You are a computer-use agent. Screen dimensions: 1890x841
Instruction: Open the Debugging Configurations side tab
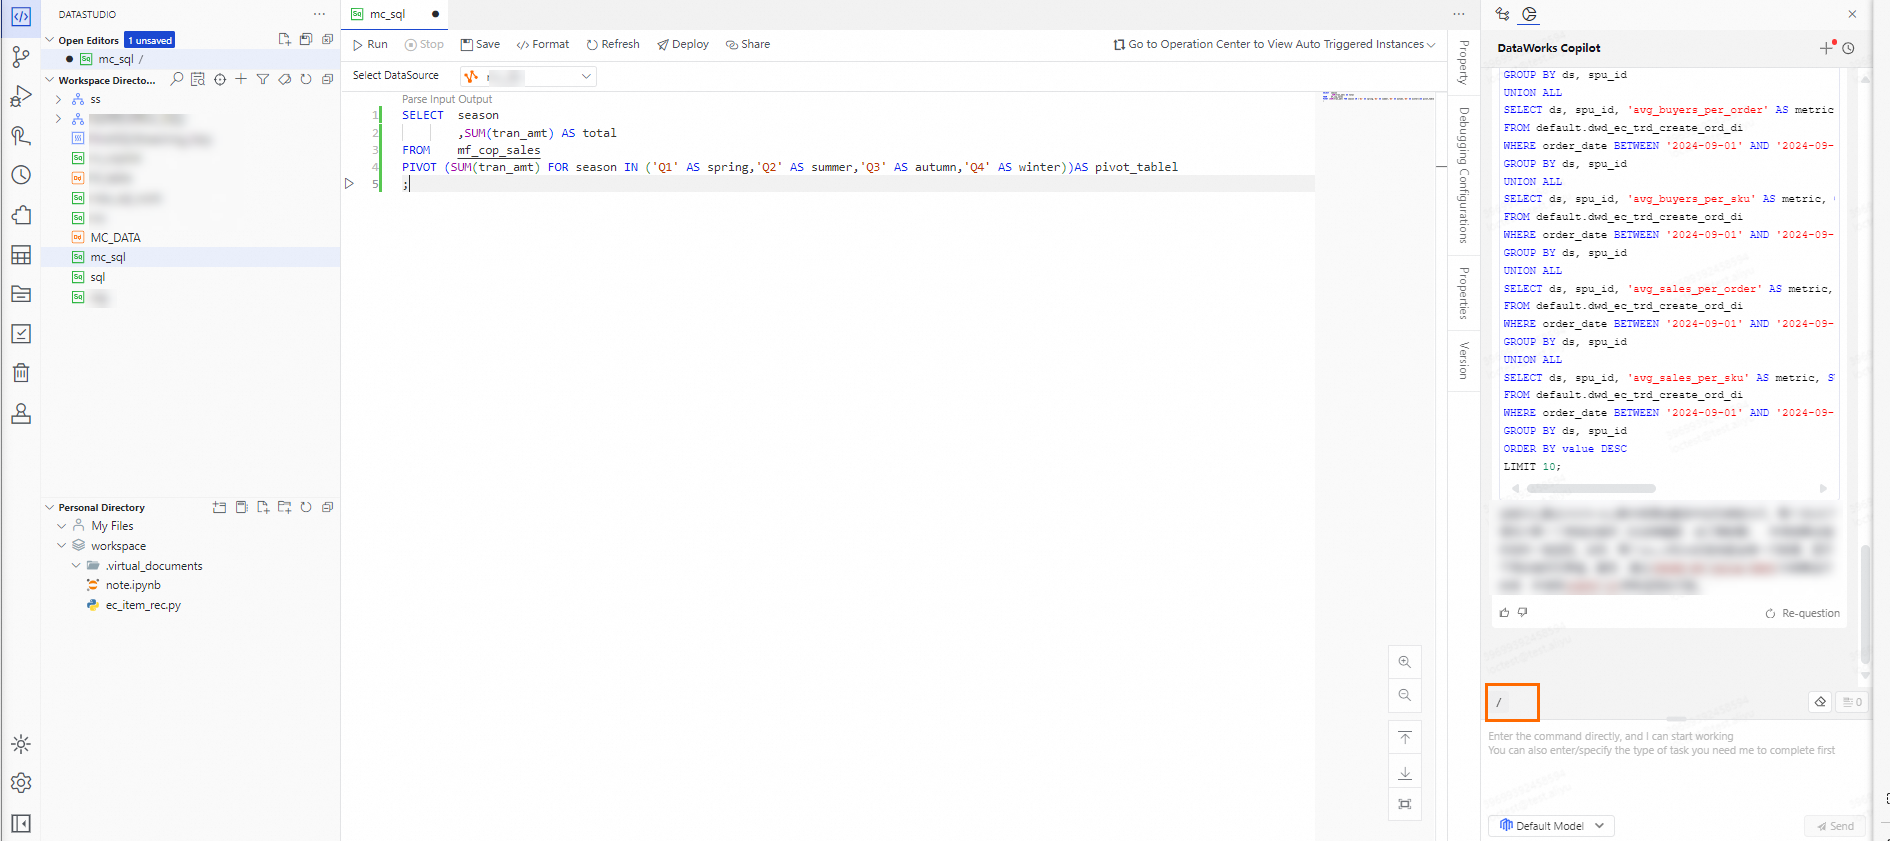click(x=1463, y=175)
